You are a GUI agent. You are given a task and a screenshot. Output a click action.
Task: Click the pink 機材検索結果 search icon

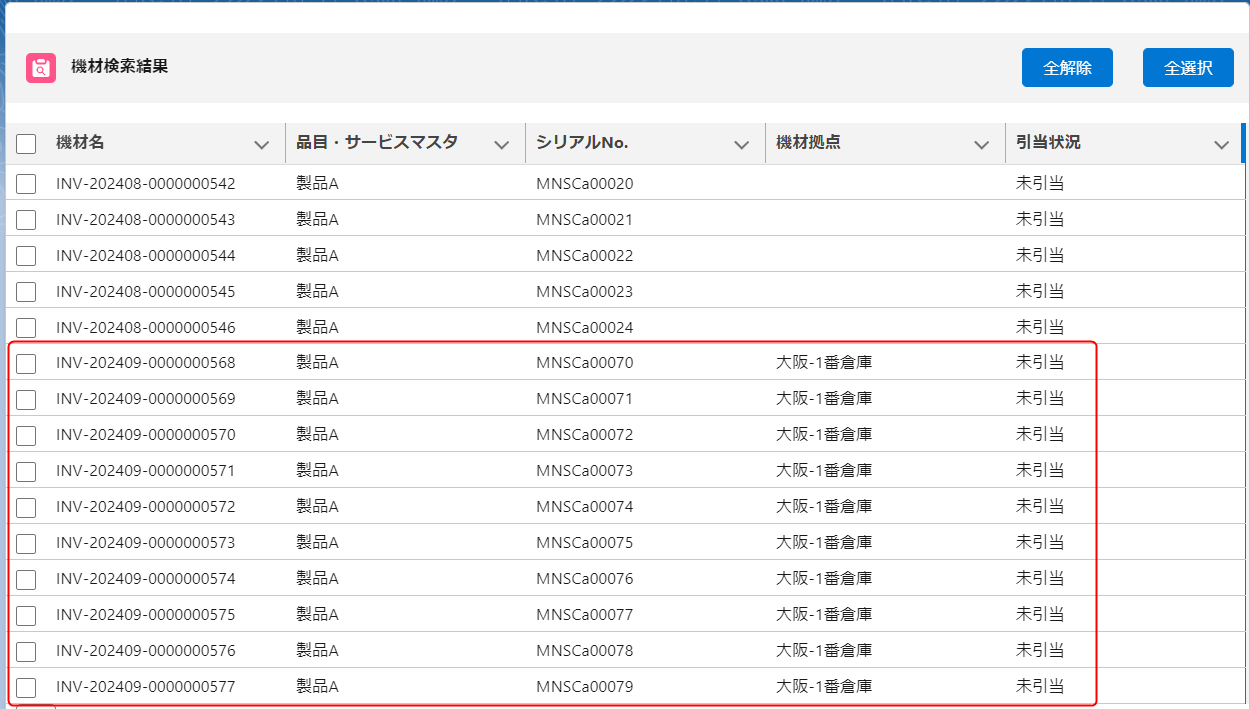tap(41, 68)
